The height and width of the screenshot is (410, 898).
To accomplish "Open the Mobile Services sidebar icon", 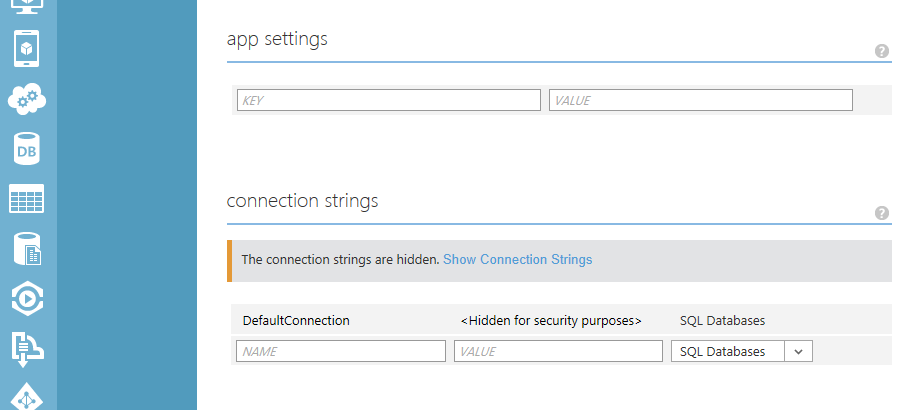I will [26, 49].
